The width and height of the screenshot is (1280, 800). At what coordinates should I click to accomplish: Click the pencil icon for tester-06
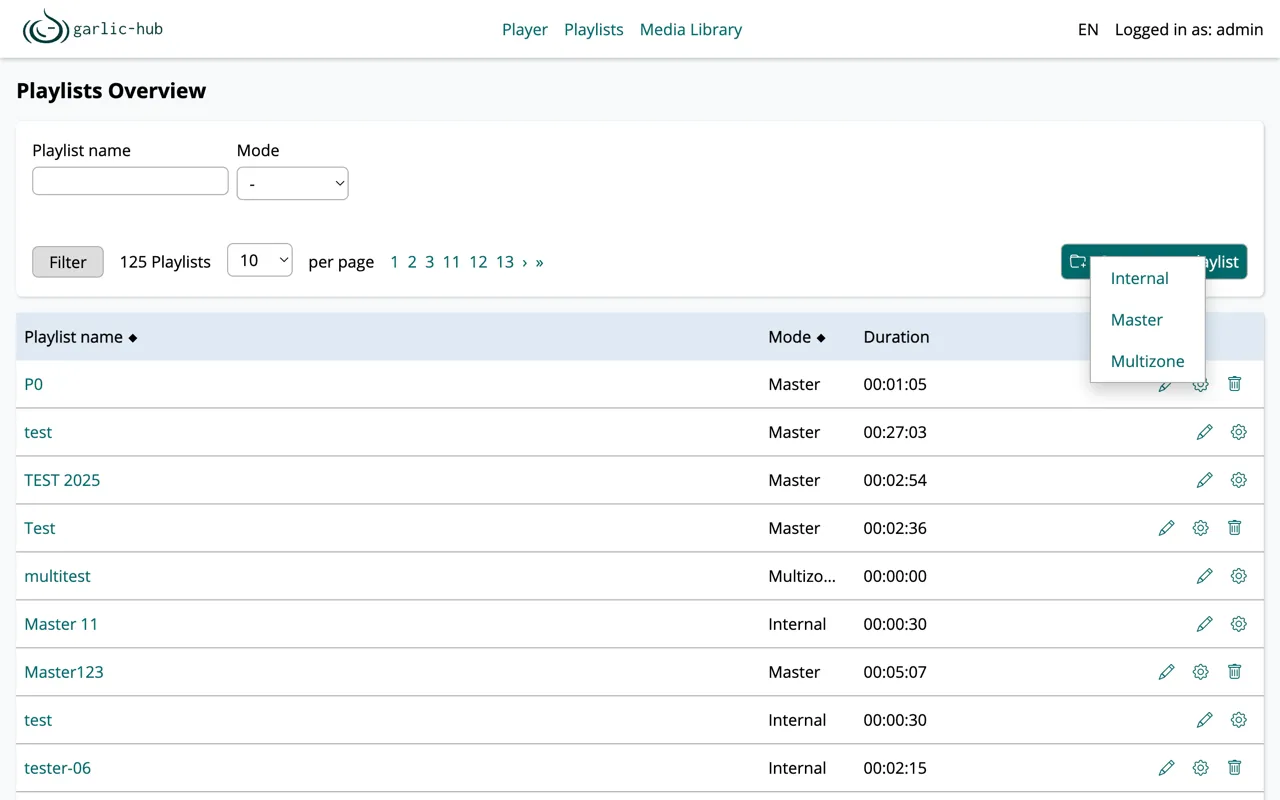[x=1166, y=768]
